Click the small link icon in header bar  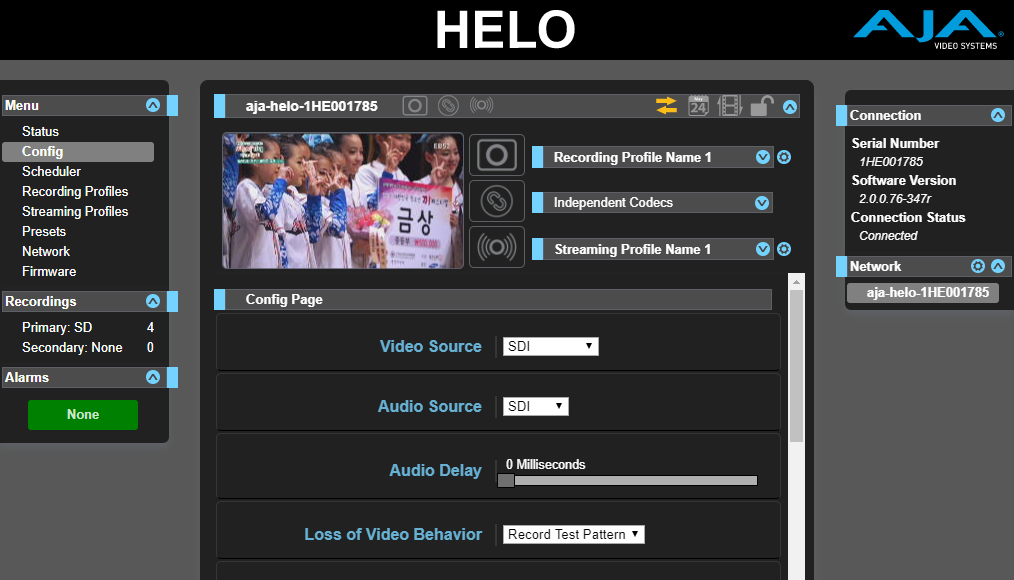(448, 105)
